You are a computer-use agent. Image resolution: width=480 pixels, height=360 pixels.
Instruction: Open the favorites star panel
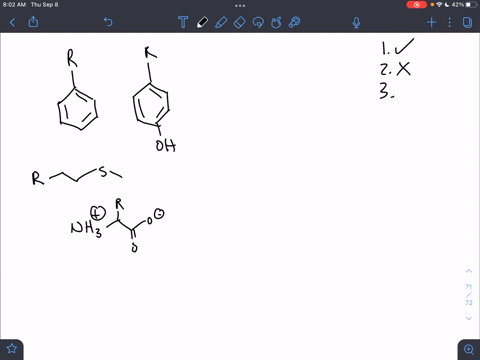coord(12,349)
